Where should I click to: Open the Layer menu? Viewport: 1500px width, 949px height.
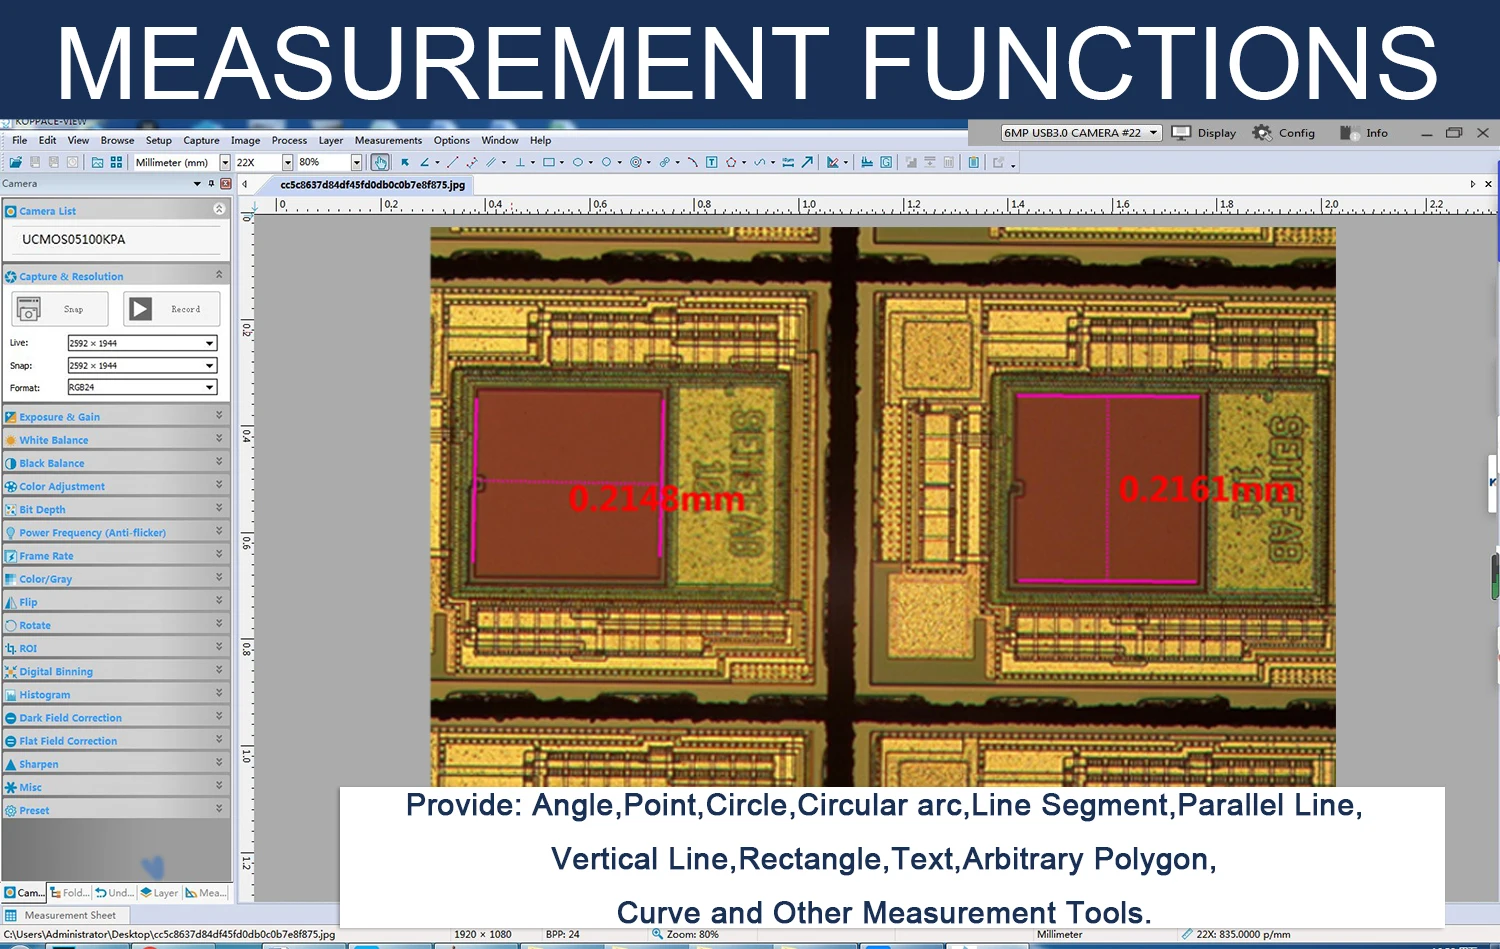click(331, 141)
